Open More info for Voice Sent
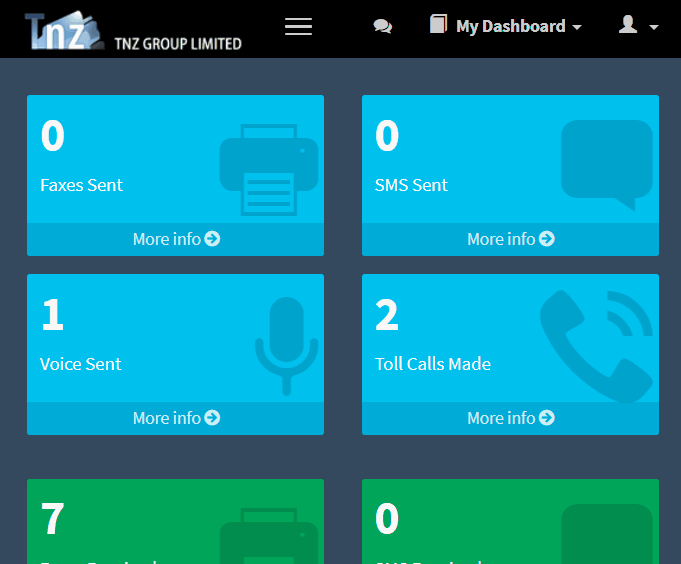 (175, 418)
